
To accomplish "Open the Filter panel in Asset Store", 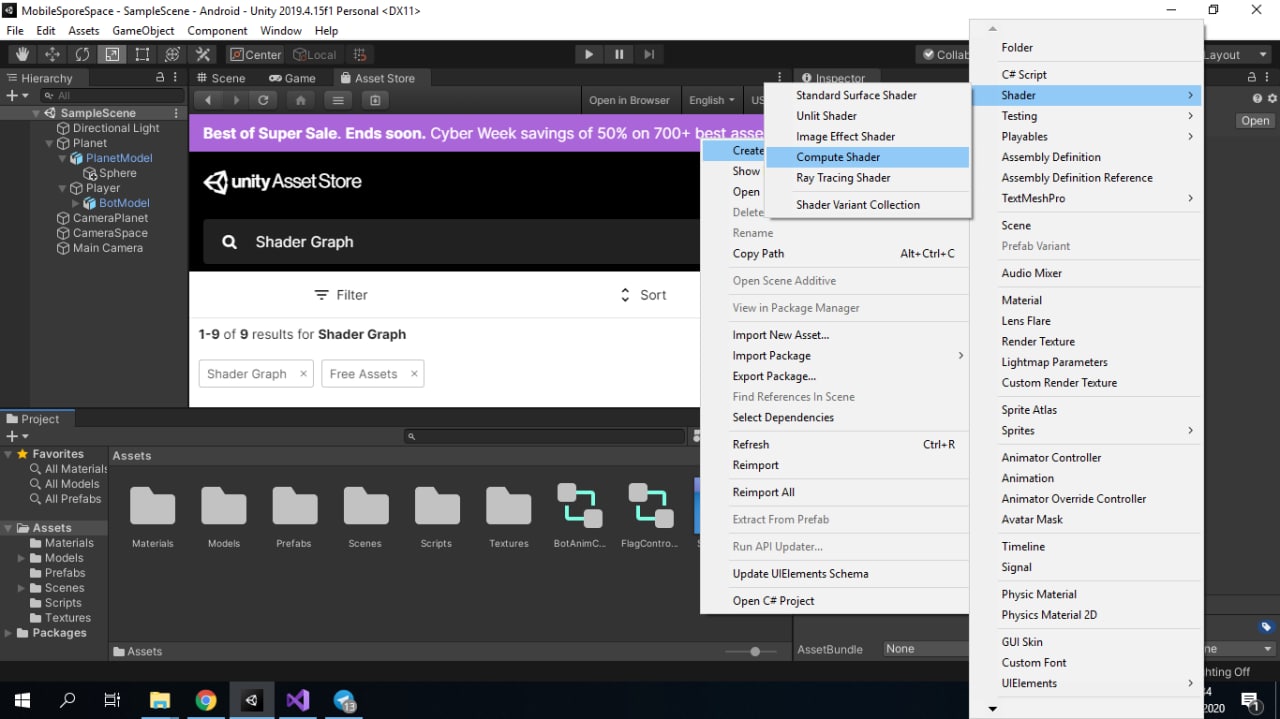I will point(341,295).
